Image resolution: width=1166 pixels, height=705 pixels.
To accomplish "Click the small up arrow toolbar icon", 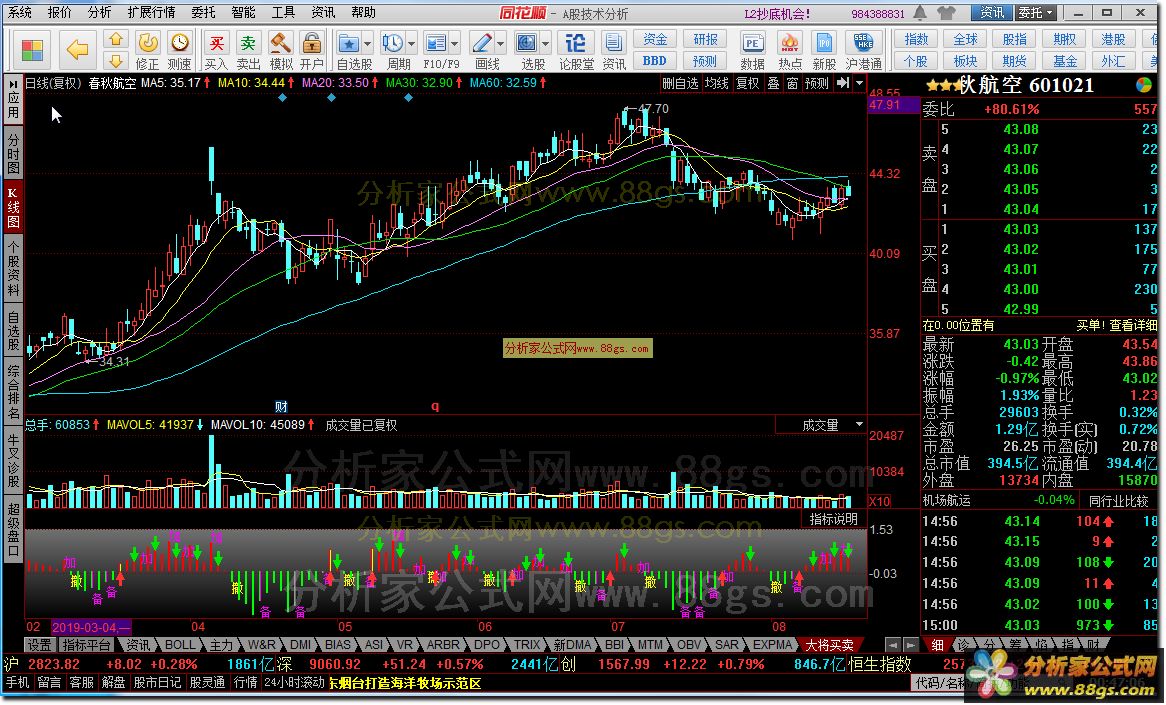I will 115,39.
